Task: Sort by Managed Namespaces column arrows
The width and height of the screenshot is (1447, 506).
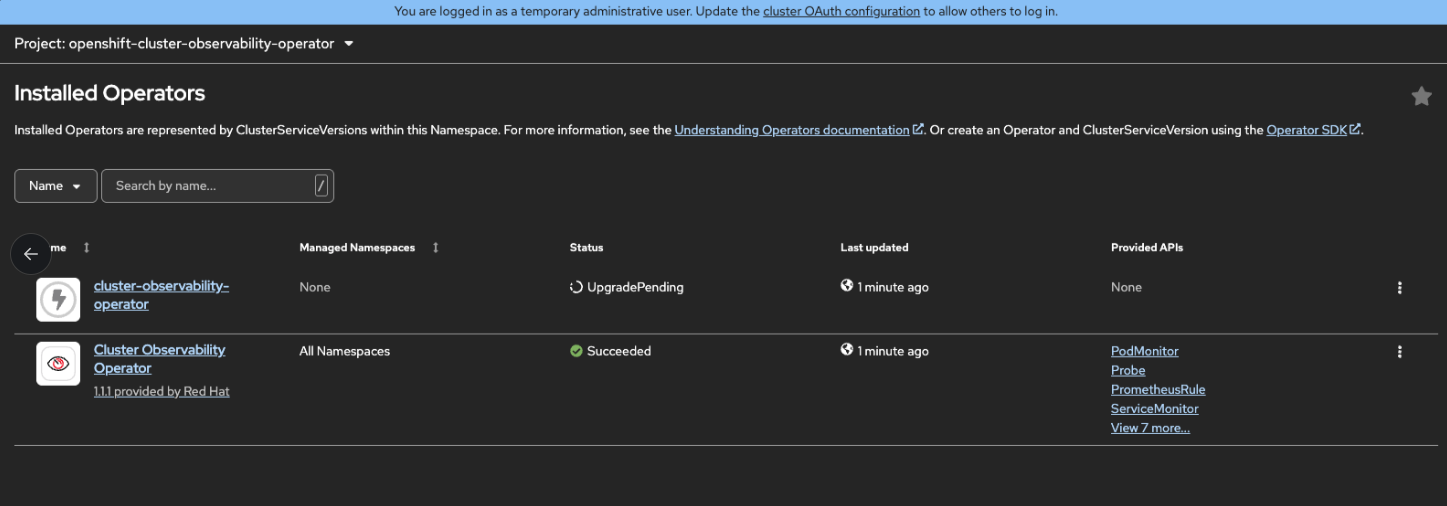Action: point(435,247)
